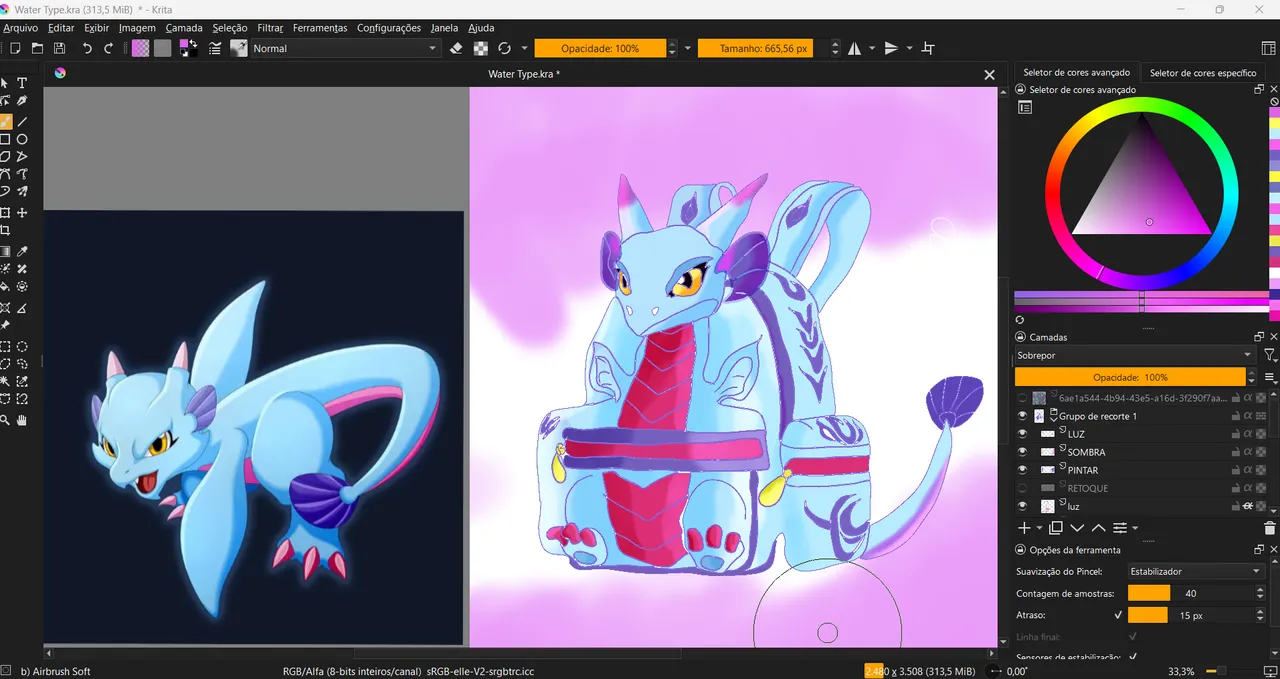
Task: Select the Text tool in the toolbox
Action: click(x=22, y=84)
